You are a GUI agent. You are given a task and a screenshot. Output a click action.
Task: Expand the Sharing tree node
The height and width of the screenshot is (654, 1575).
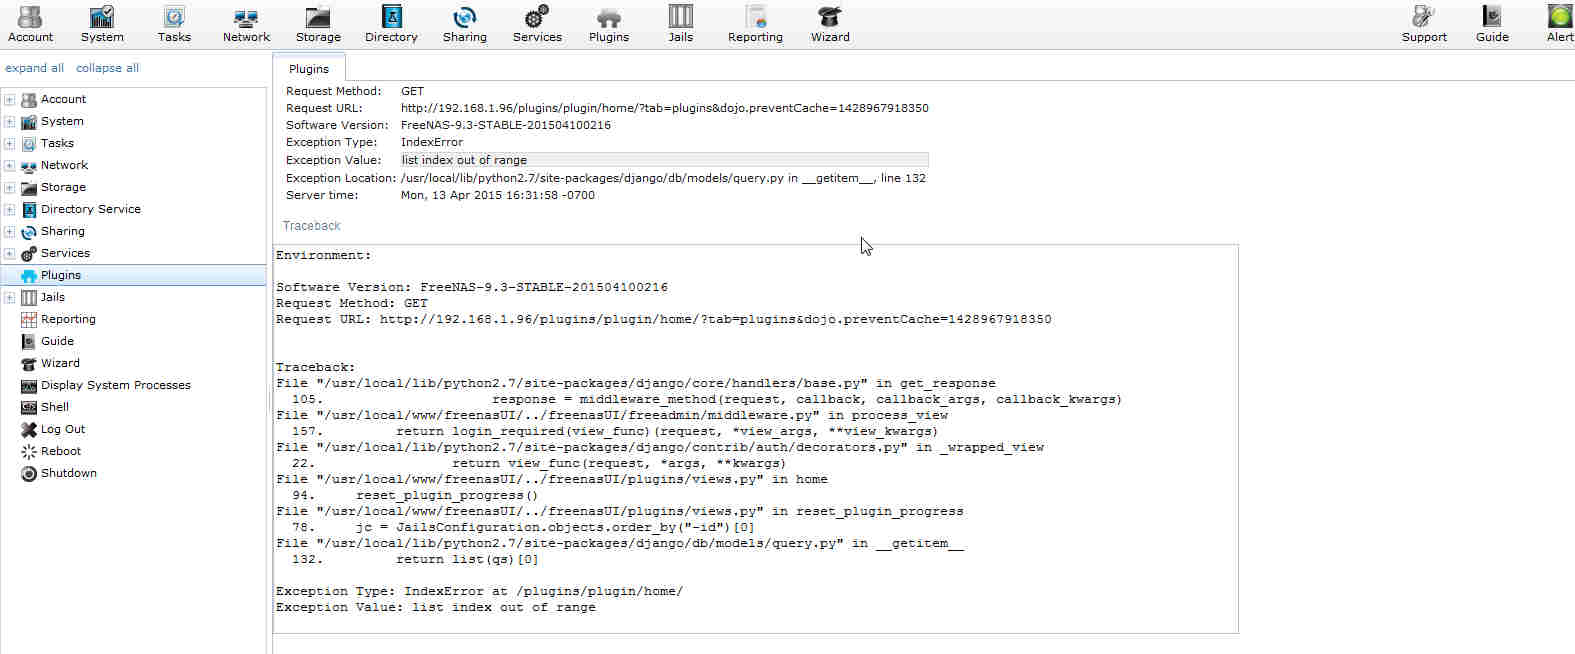[x=10, y=232]
